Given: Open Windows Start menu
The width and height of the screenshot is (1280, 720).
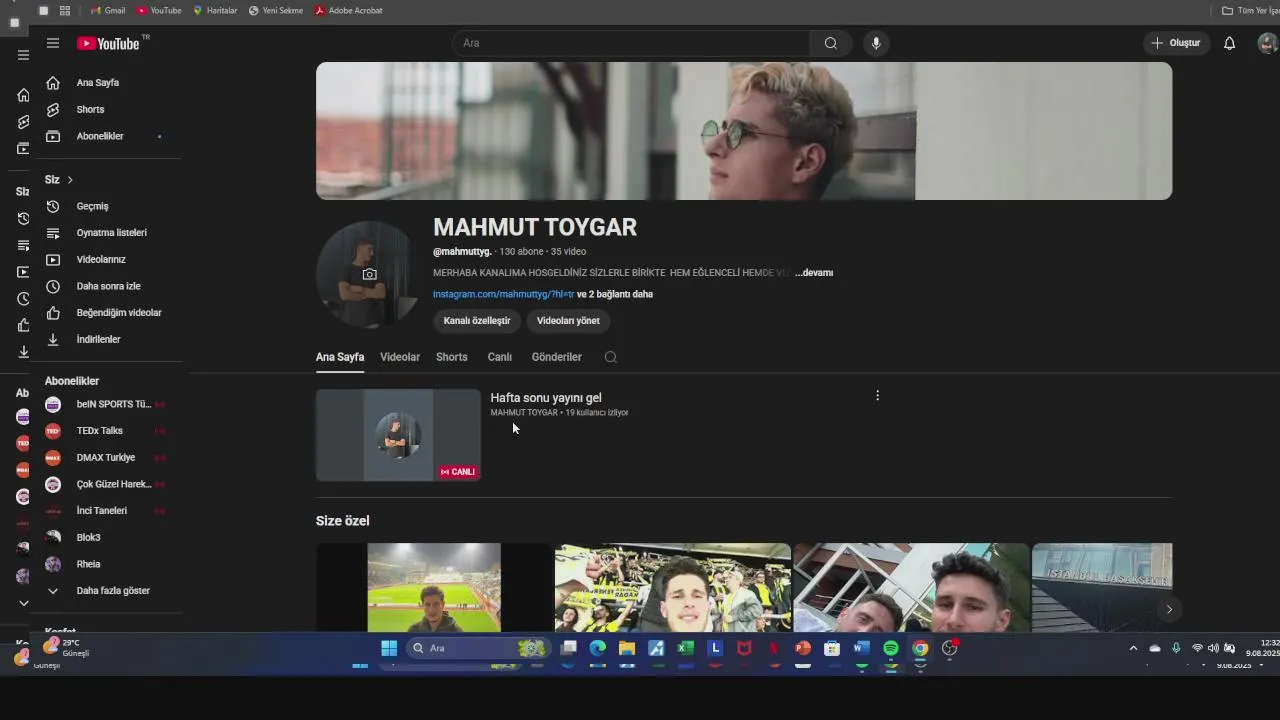Looking at the screenshot, I should pyautogui.click(x=389, y=648).
